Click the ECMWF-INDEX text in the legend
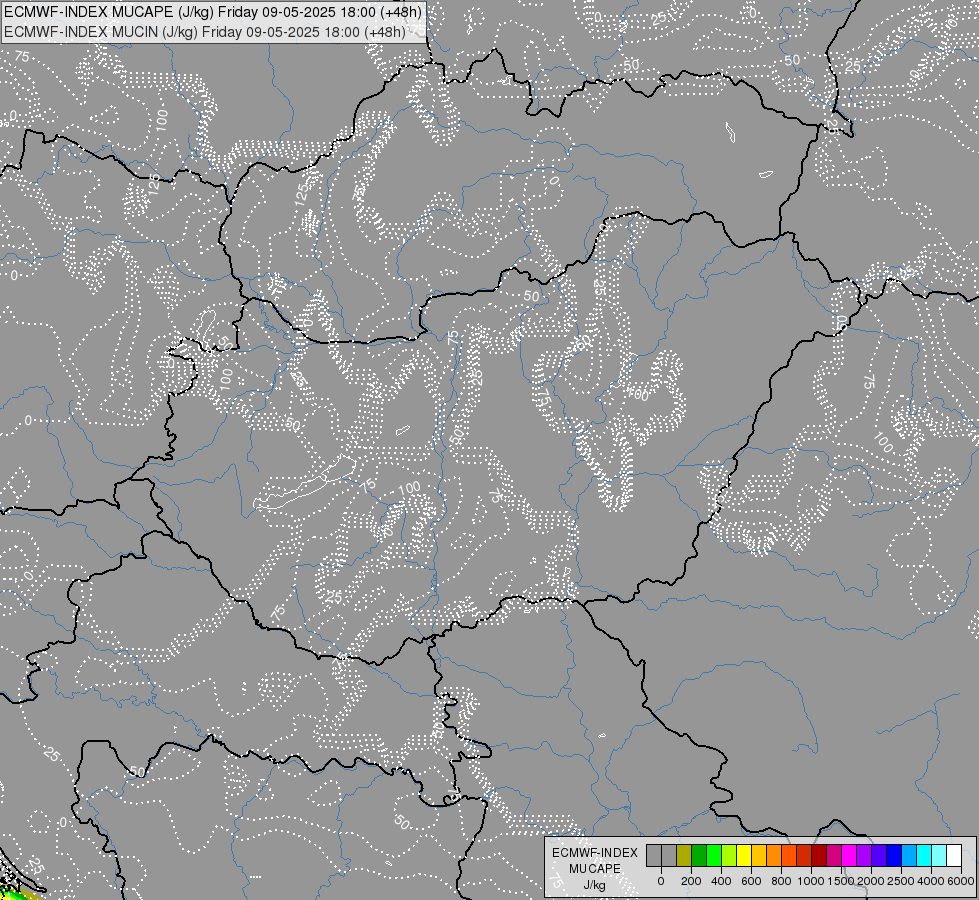The height and width of the screenshot is (900, 979). click(595, 853)
